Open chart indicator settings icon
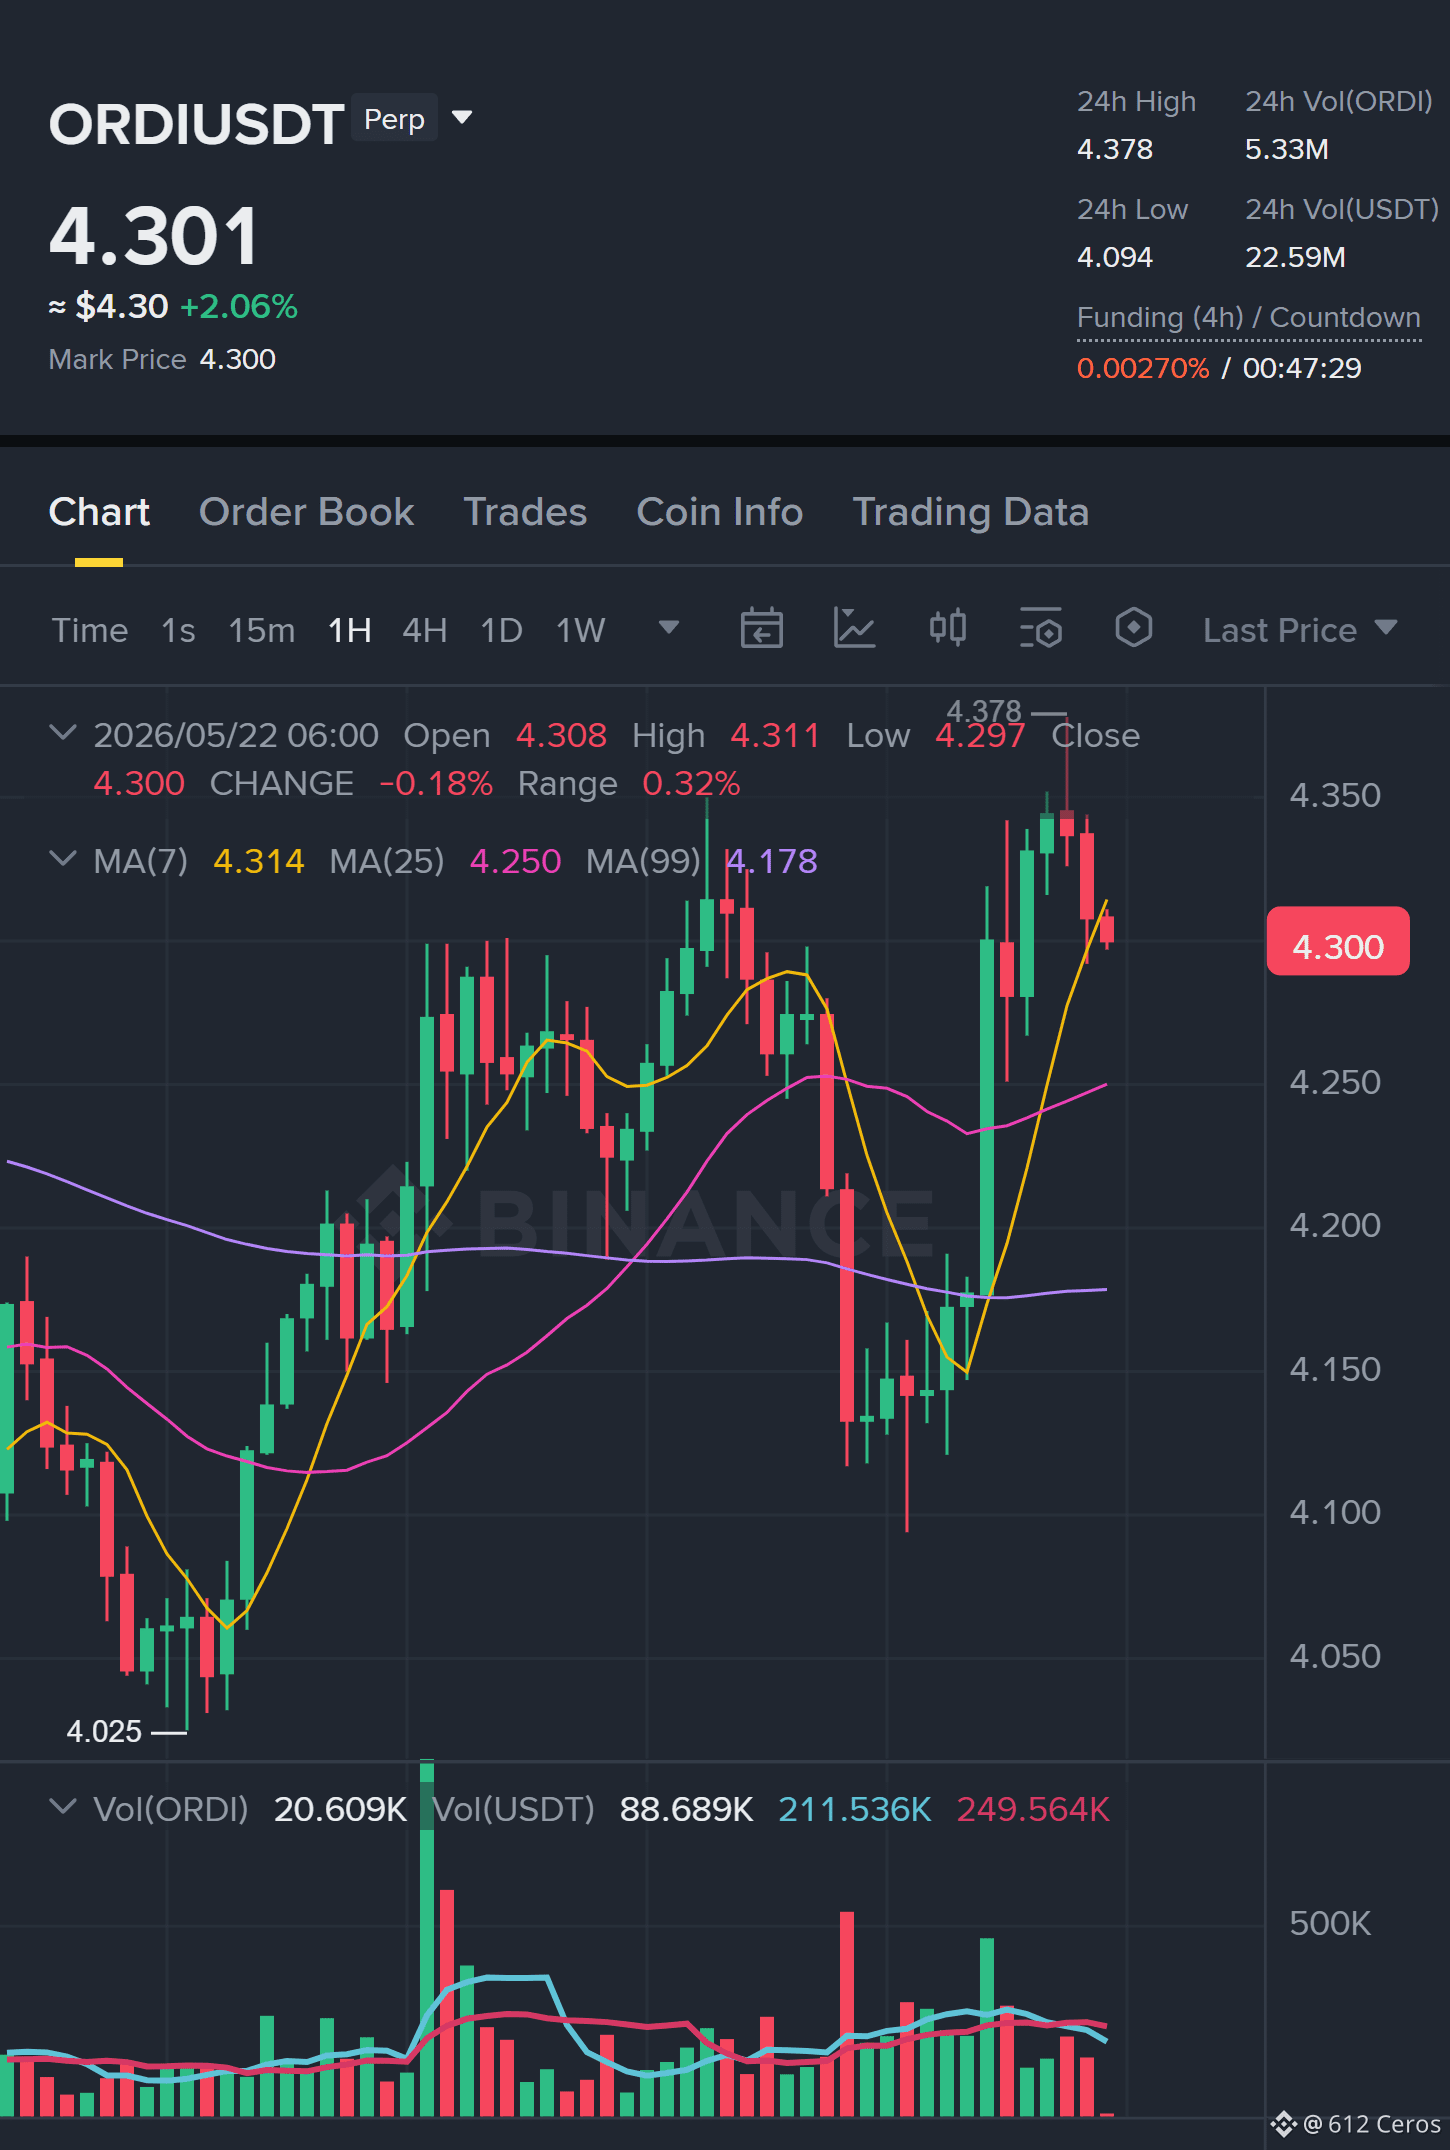 1041,629
